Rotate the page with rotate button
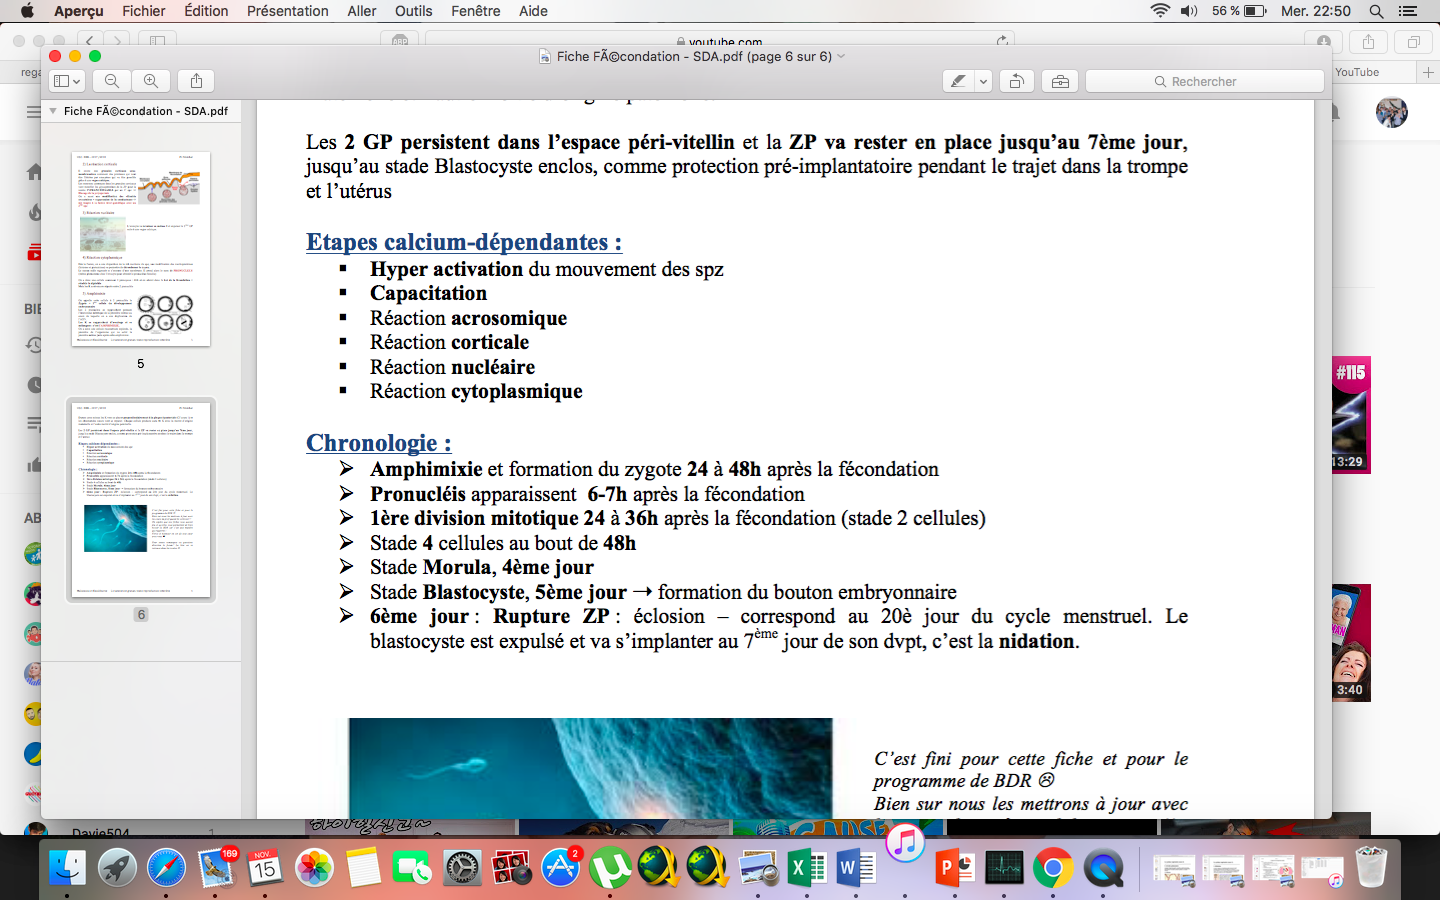Viewport: 1440px width, 900px height. pos(1016,81)
